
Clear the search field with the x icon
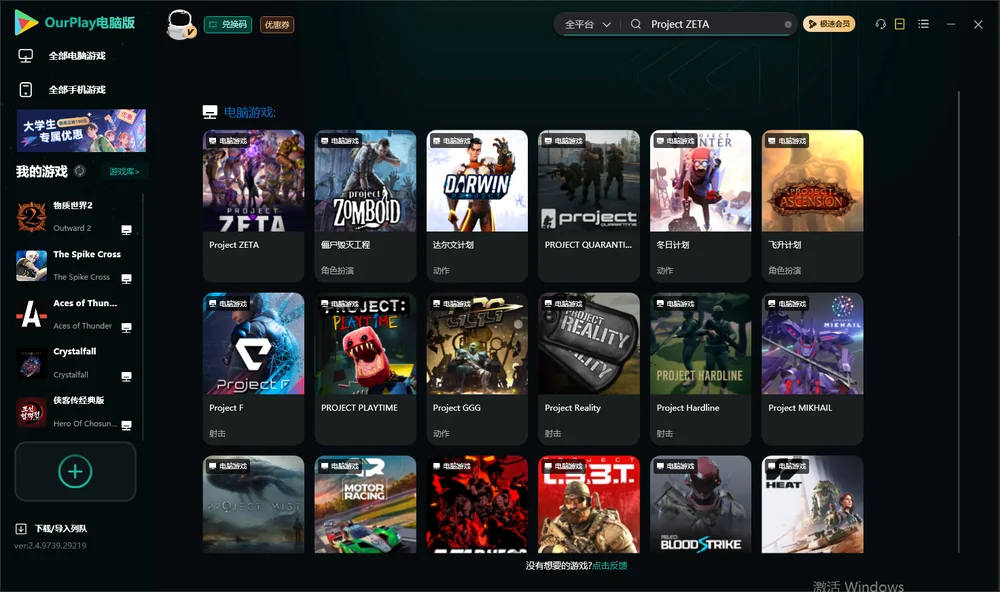[x=788, y=25]
